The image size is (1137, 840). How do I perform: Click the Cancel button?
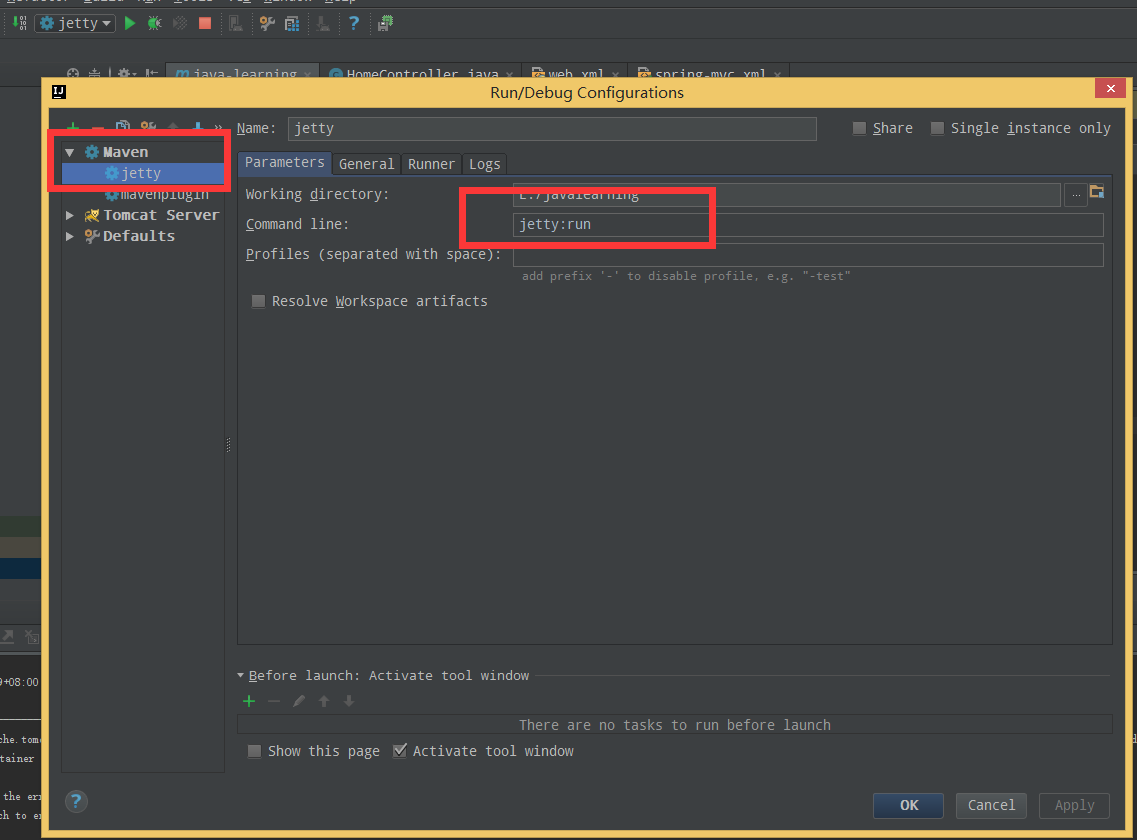(x=991, y=805)
